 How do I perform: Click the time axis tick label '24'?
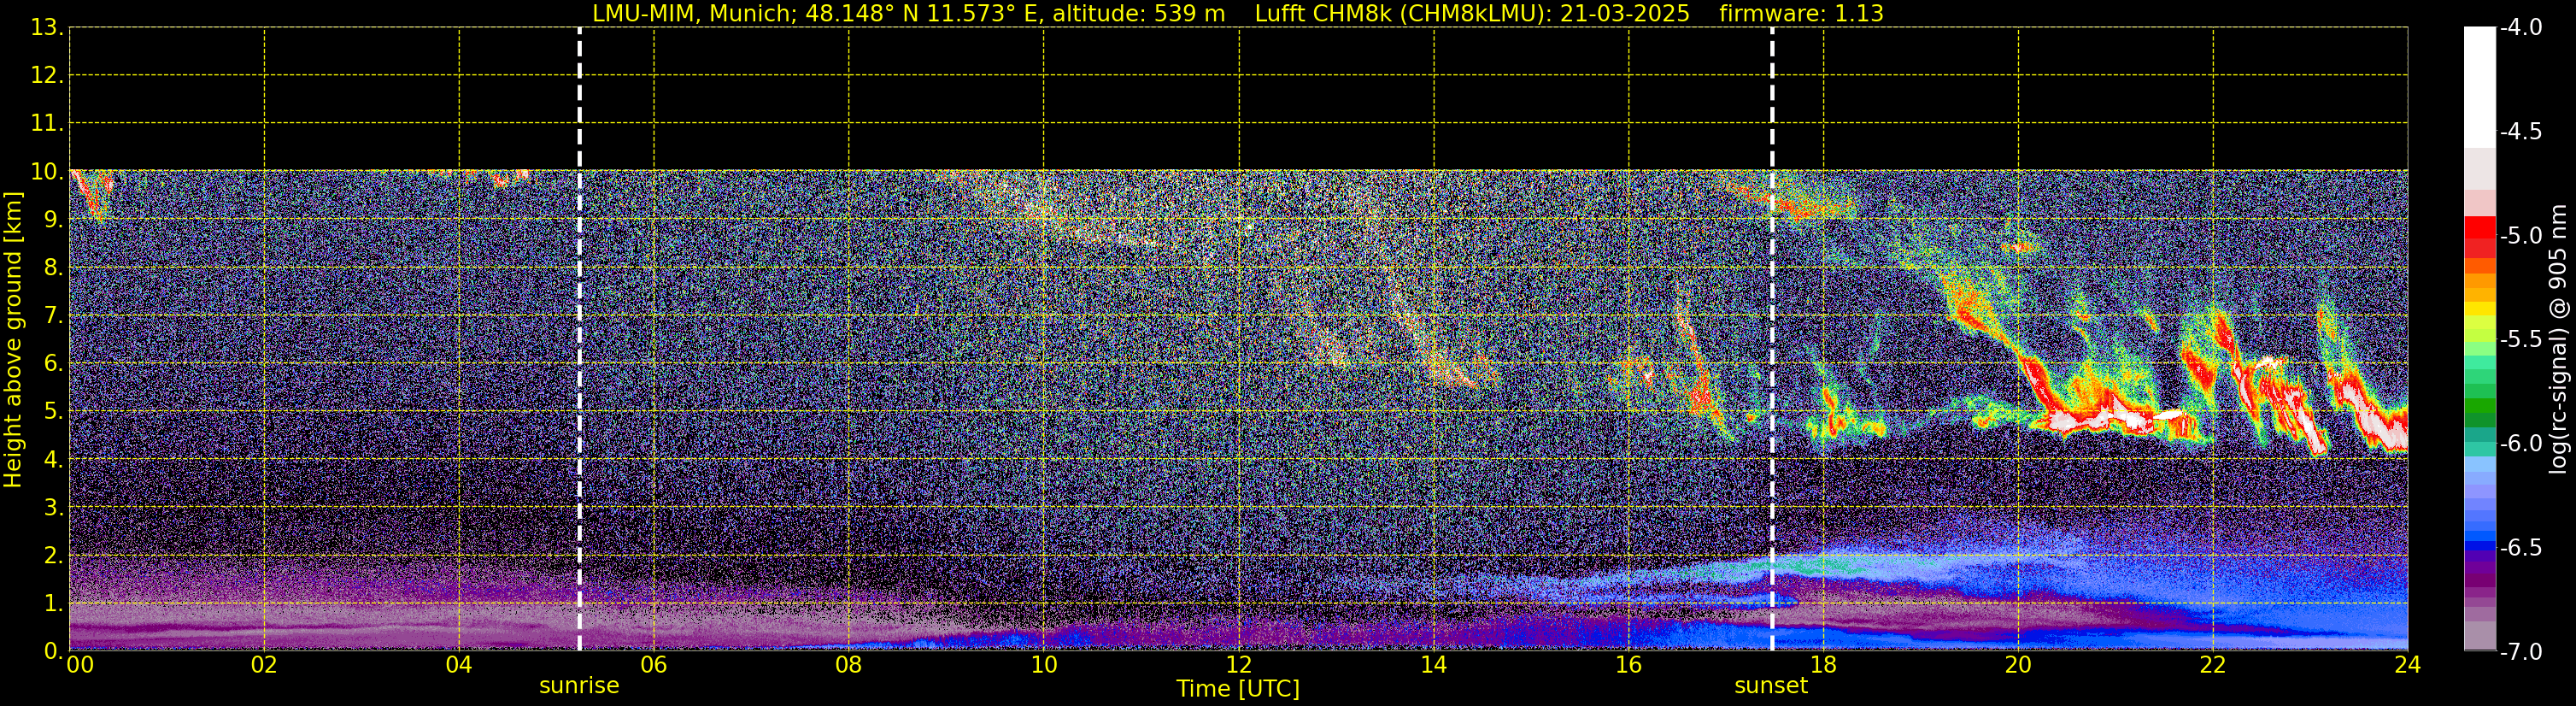[x=2408, y=666]
